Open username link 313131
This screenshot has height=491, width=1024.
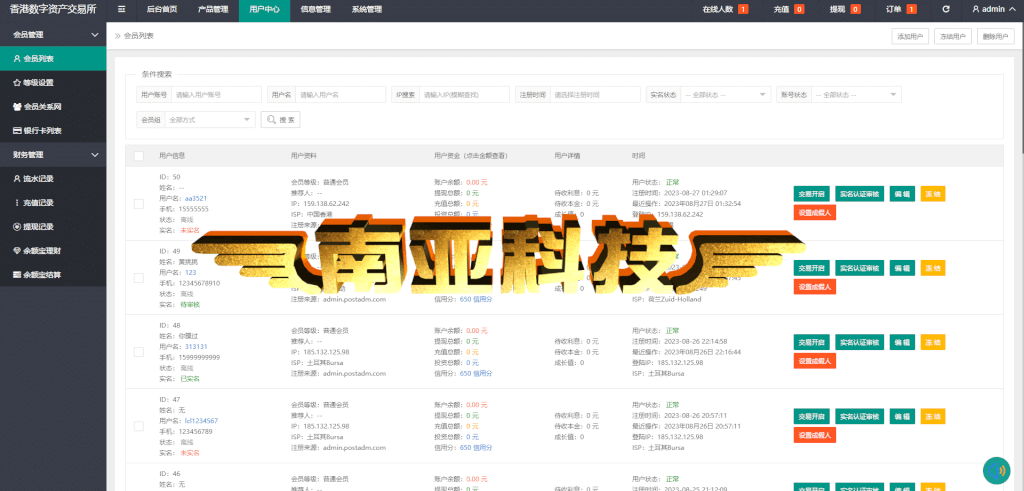[x=196, y=347]
